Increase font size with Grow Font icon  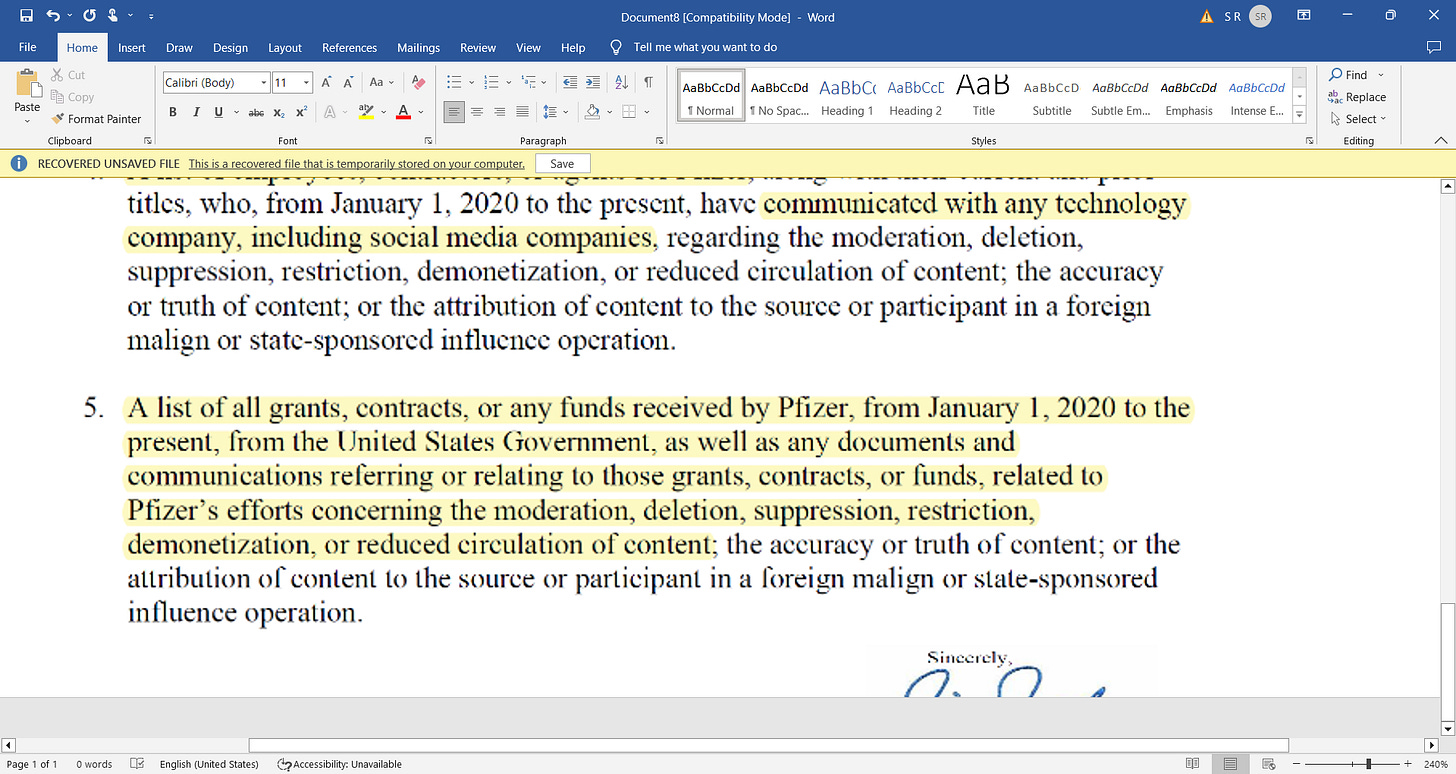[326, 83]
